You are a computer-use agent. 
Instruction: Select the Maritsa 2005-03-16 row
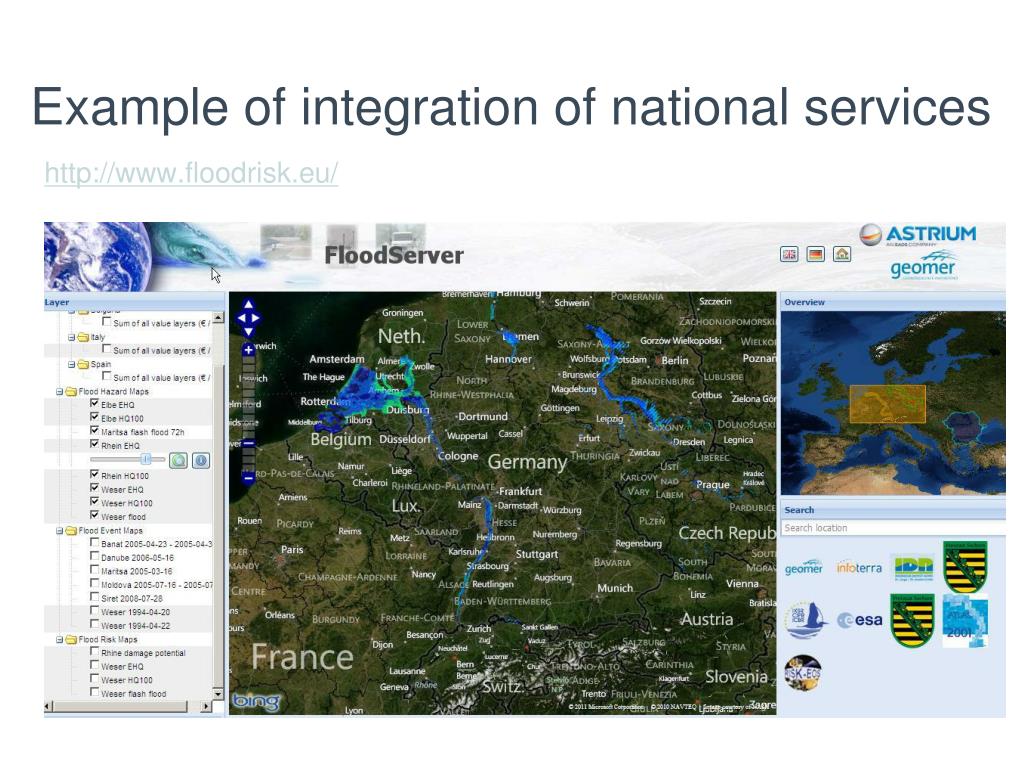click(x=129, y=571)
